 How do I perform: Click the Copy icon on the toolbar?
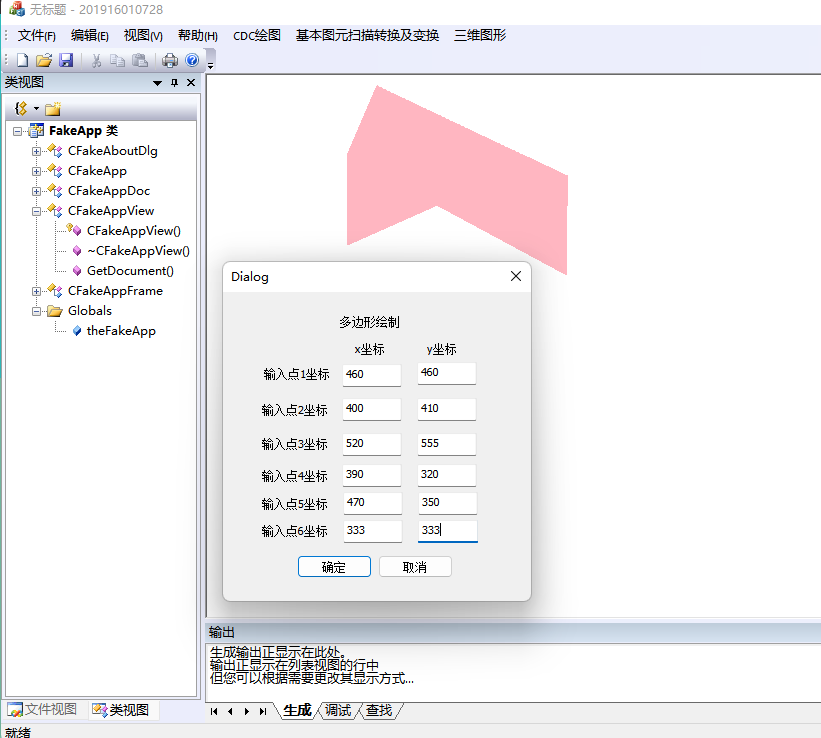coord(118,60)
